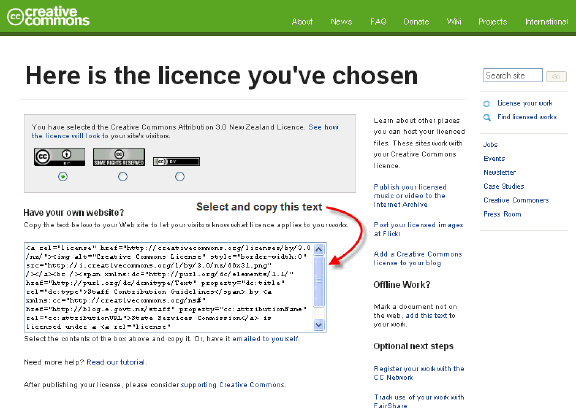Image resolution: width=576 pixels, height=416 pixels.
Task: Focus the Search site field
Action: coord(512,75)
